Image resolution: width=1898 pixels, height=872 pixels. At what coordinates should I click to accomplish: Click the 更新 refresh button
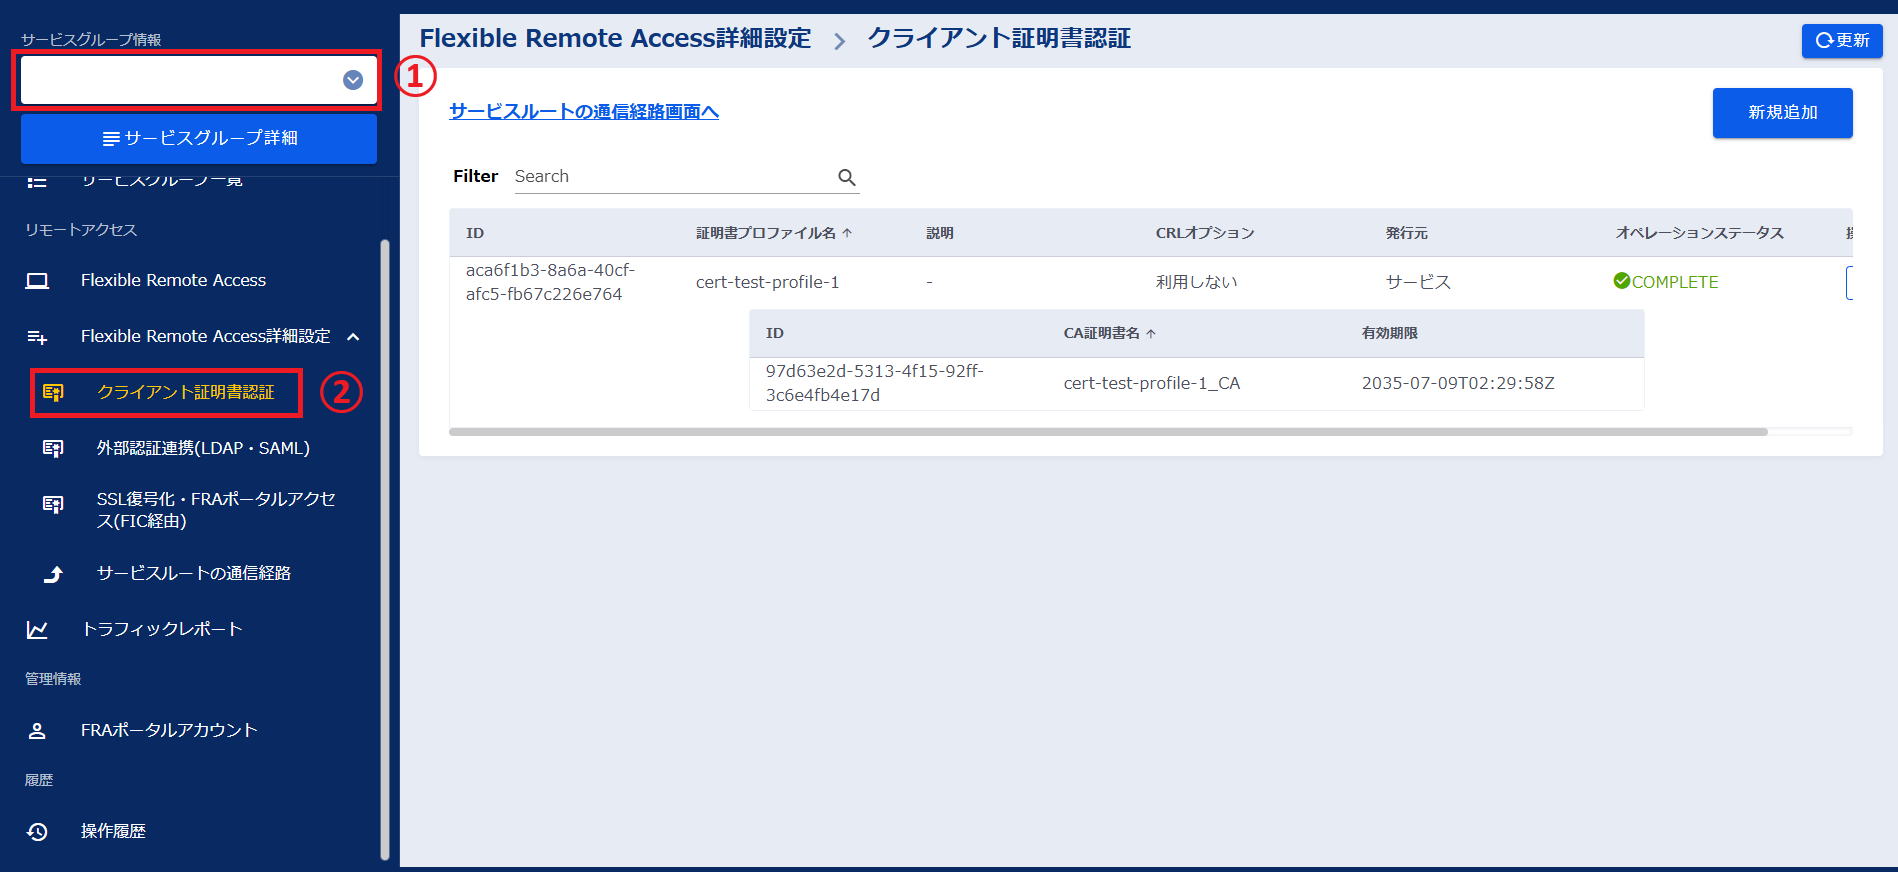tap(1842, 40)
